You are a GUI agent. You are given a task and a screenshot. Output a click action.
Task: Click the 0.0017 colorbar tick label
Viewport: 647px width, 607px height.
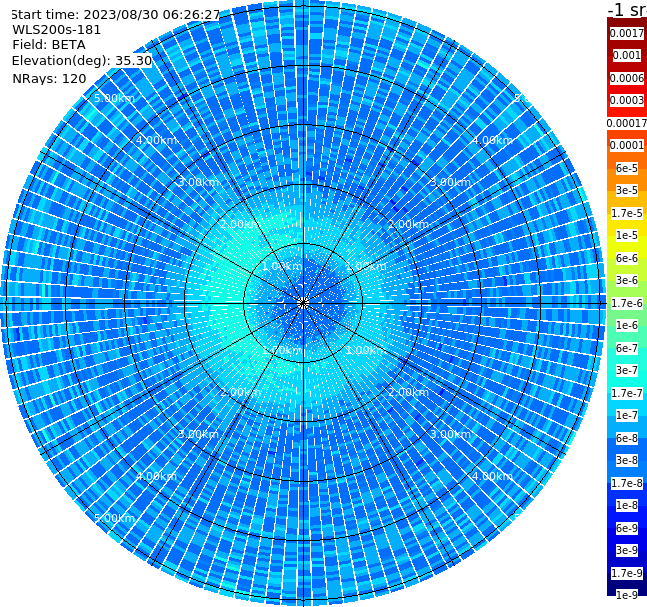pyautogui.click(x=627, y=33)
